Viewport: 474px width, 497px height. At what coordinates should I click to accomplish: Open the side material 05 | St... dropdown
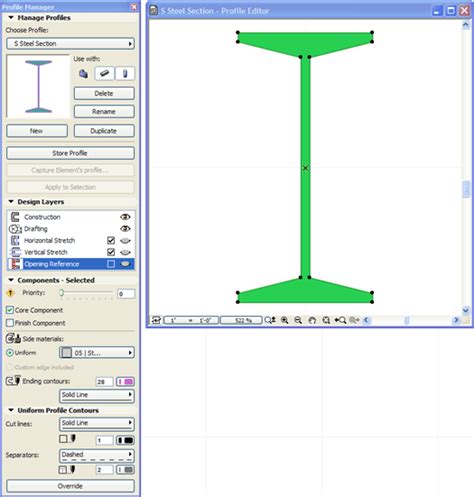(97, 353)
